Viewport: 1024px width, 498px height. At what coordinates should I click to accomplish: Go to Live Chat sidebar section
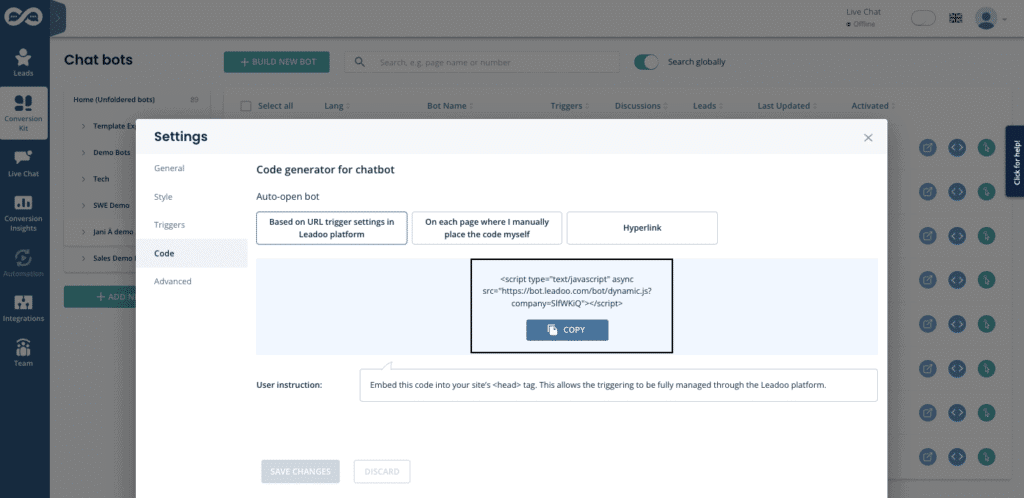(24, 163)
